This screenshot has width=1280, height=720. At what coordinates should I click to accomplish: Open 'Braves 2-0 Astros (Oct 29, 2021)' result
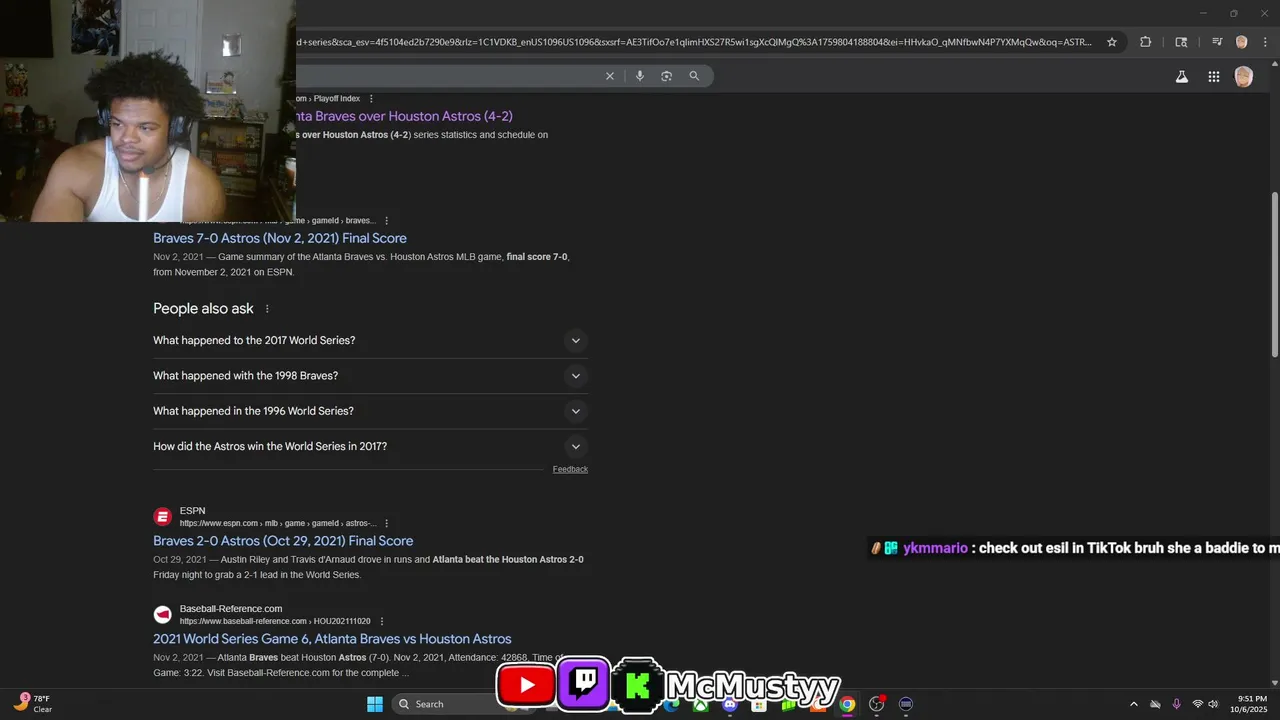(283, 541)
